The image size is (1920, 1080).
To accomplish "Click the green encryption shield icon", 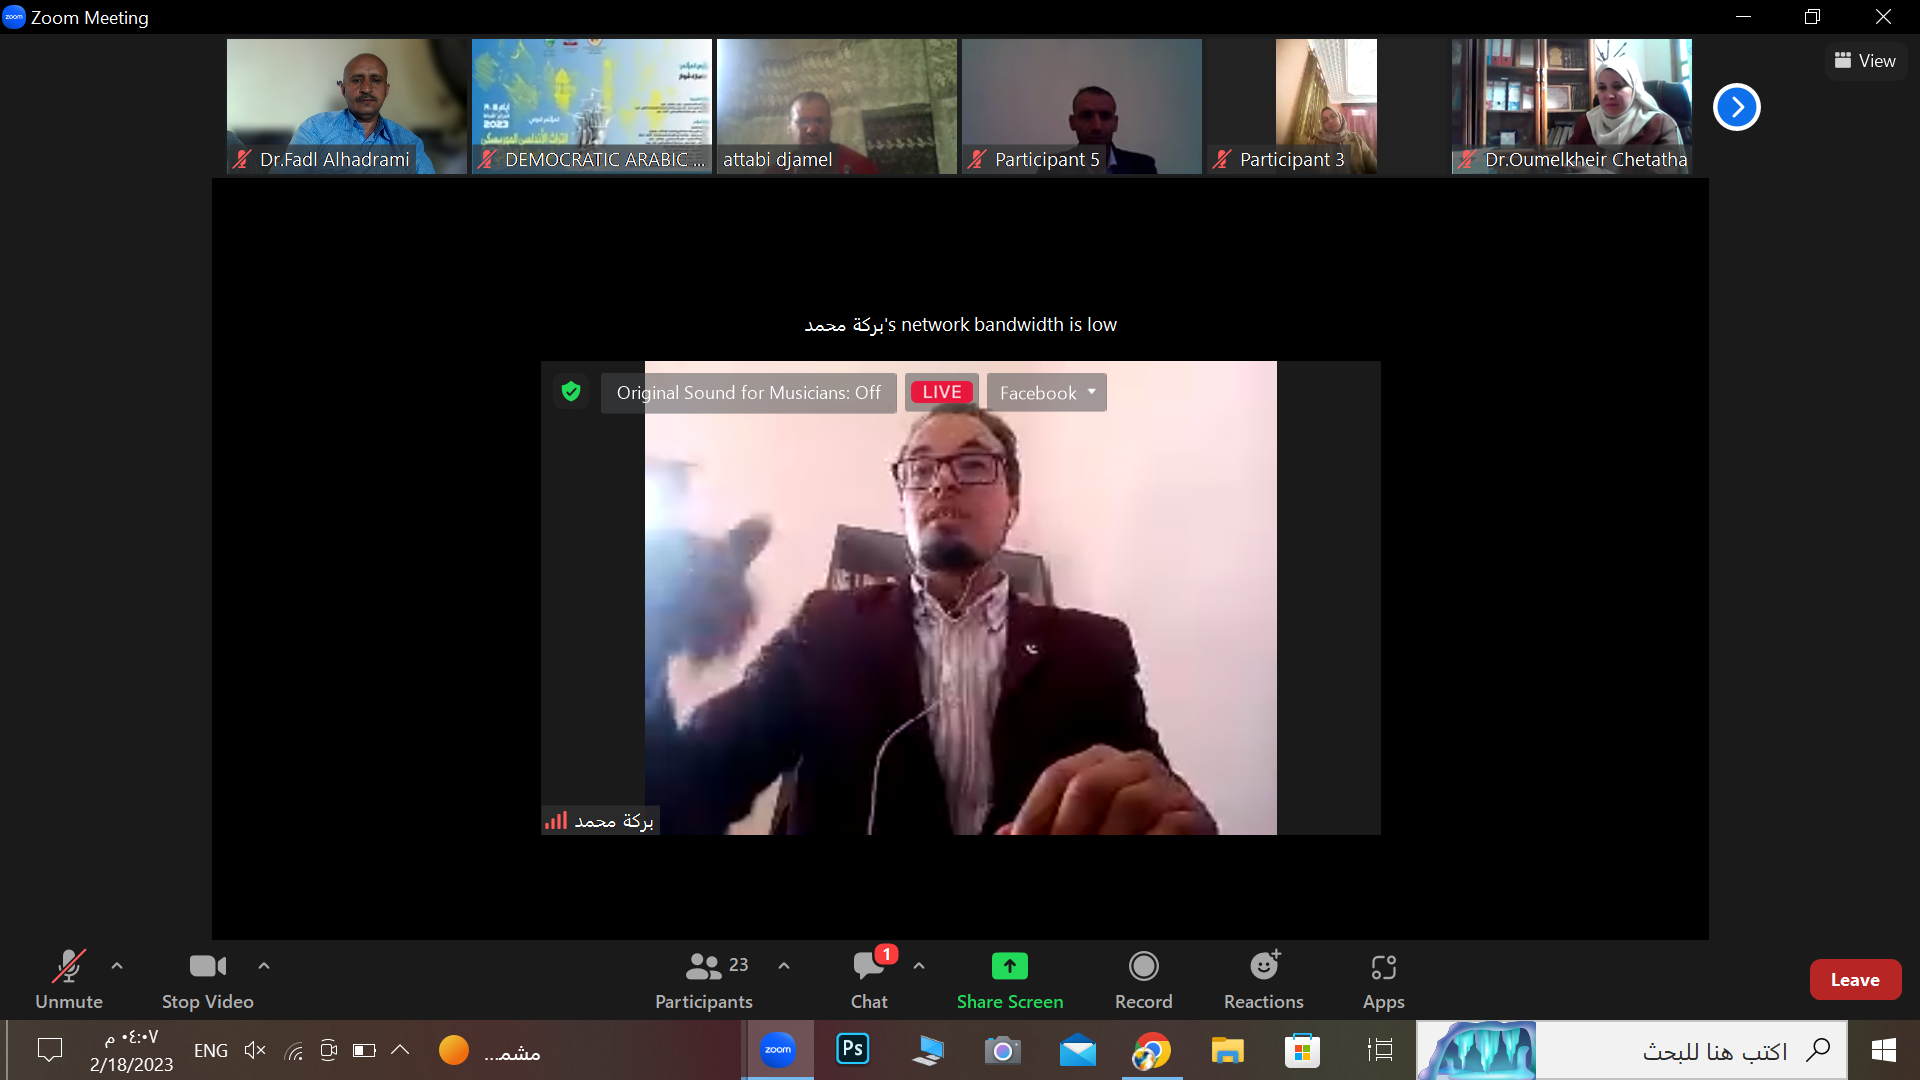I will [571, 392].
